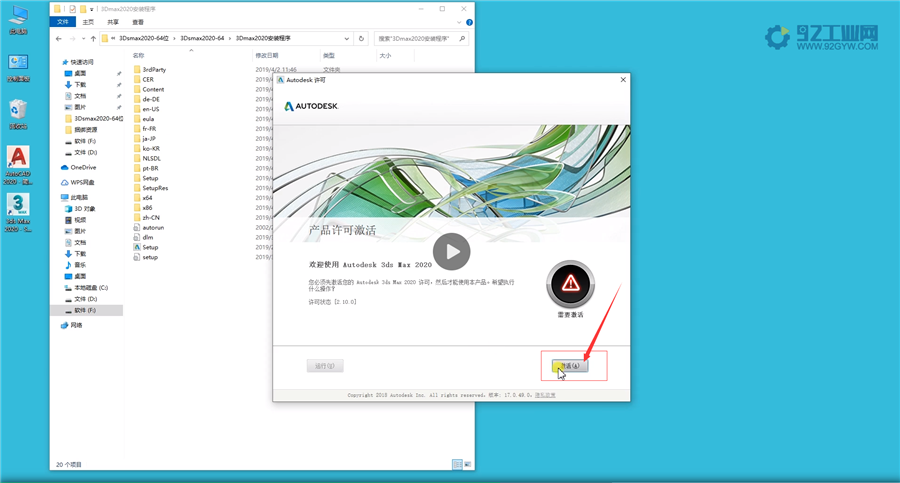This screenshot has width=900, height=483.
Task: Open 网络 in navigation pane
Action: click(x=72, y=325)
